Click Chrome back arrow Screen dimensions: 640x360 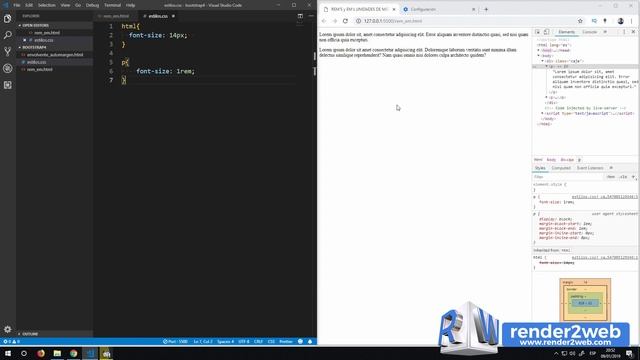point(324,21)
